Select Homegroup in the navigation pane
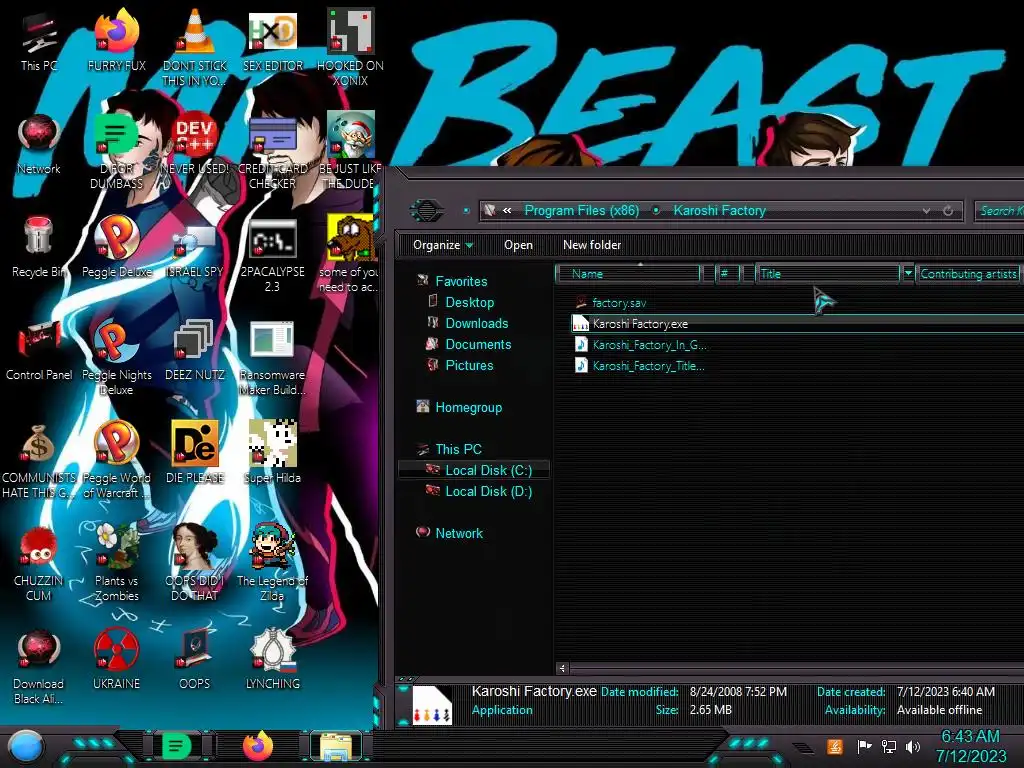 coord(468,408)
